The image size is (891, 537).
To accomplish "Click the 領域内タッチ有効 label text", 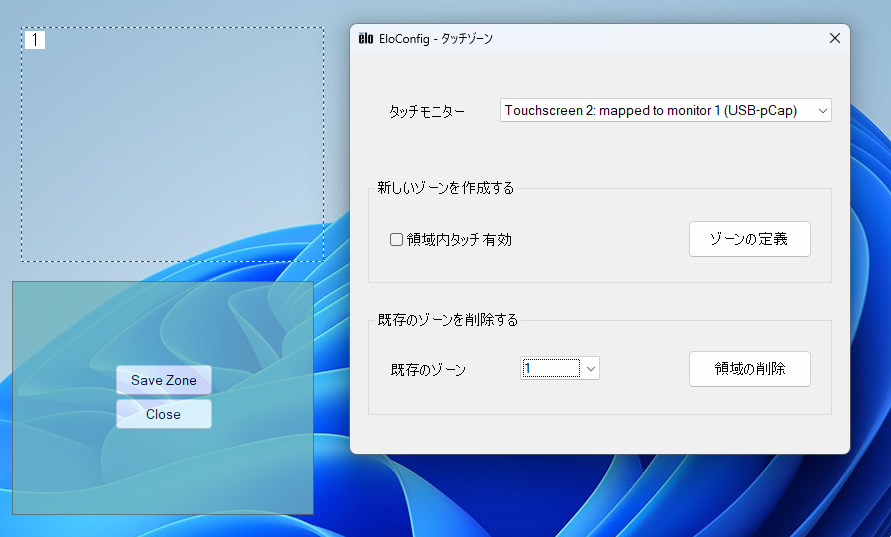I will (x=459, y=240).
